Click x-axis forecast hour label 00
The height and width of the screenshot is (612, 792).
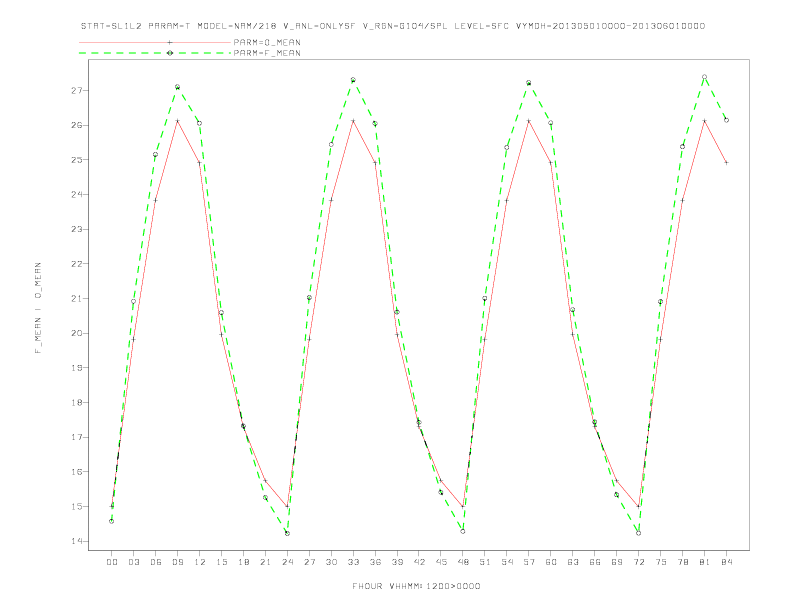point(112,562)
